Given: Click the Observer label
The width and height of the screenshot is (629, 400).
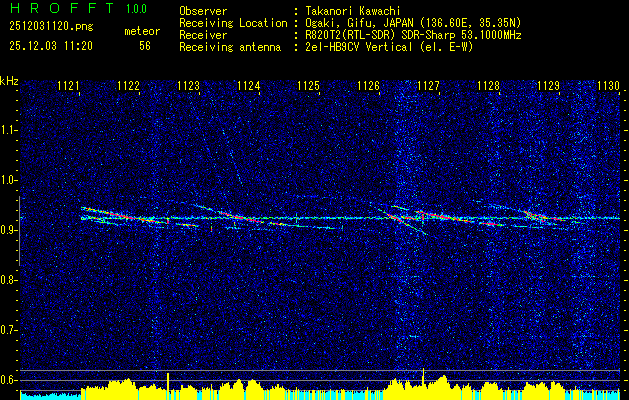Looking at the screenshot, I should (203, 11).
